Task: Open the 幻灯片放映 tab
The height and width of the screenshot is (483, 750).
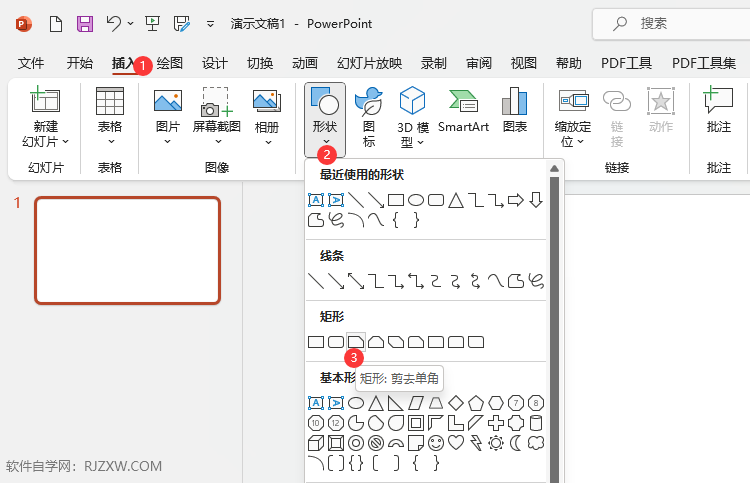Action: [x=369, y=63]
